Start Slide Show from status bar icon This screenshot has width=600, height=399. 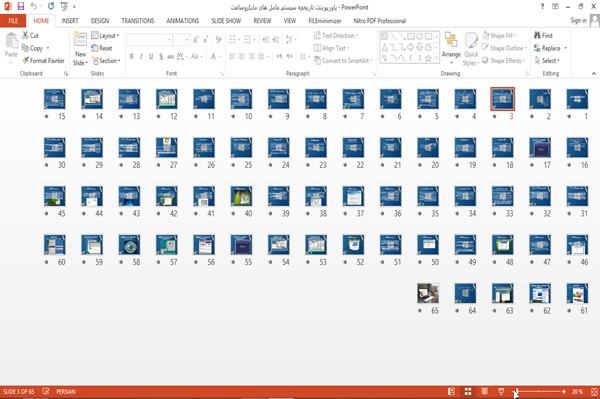[x=501, y=391]
